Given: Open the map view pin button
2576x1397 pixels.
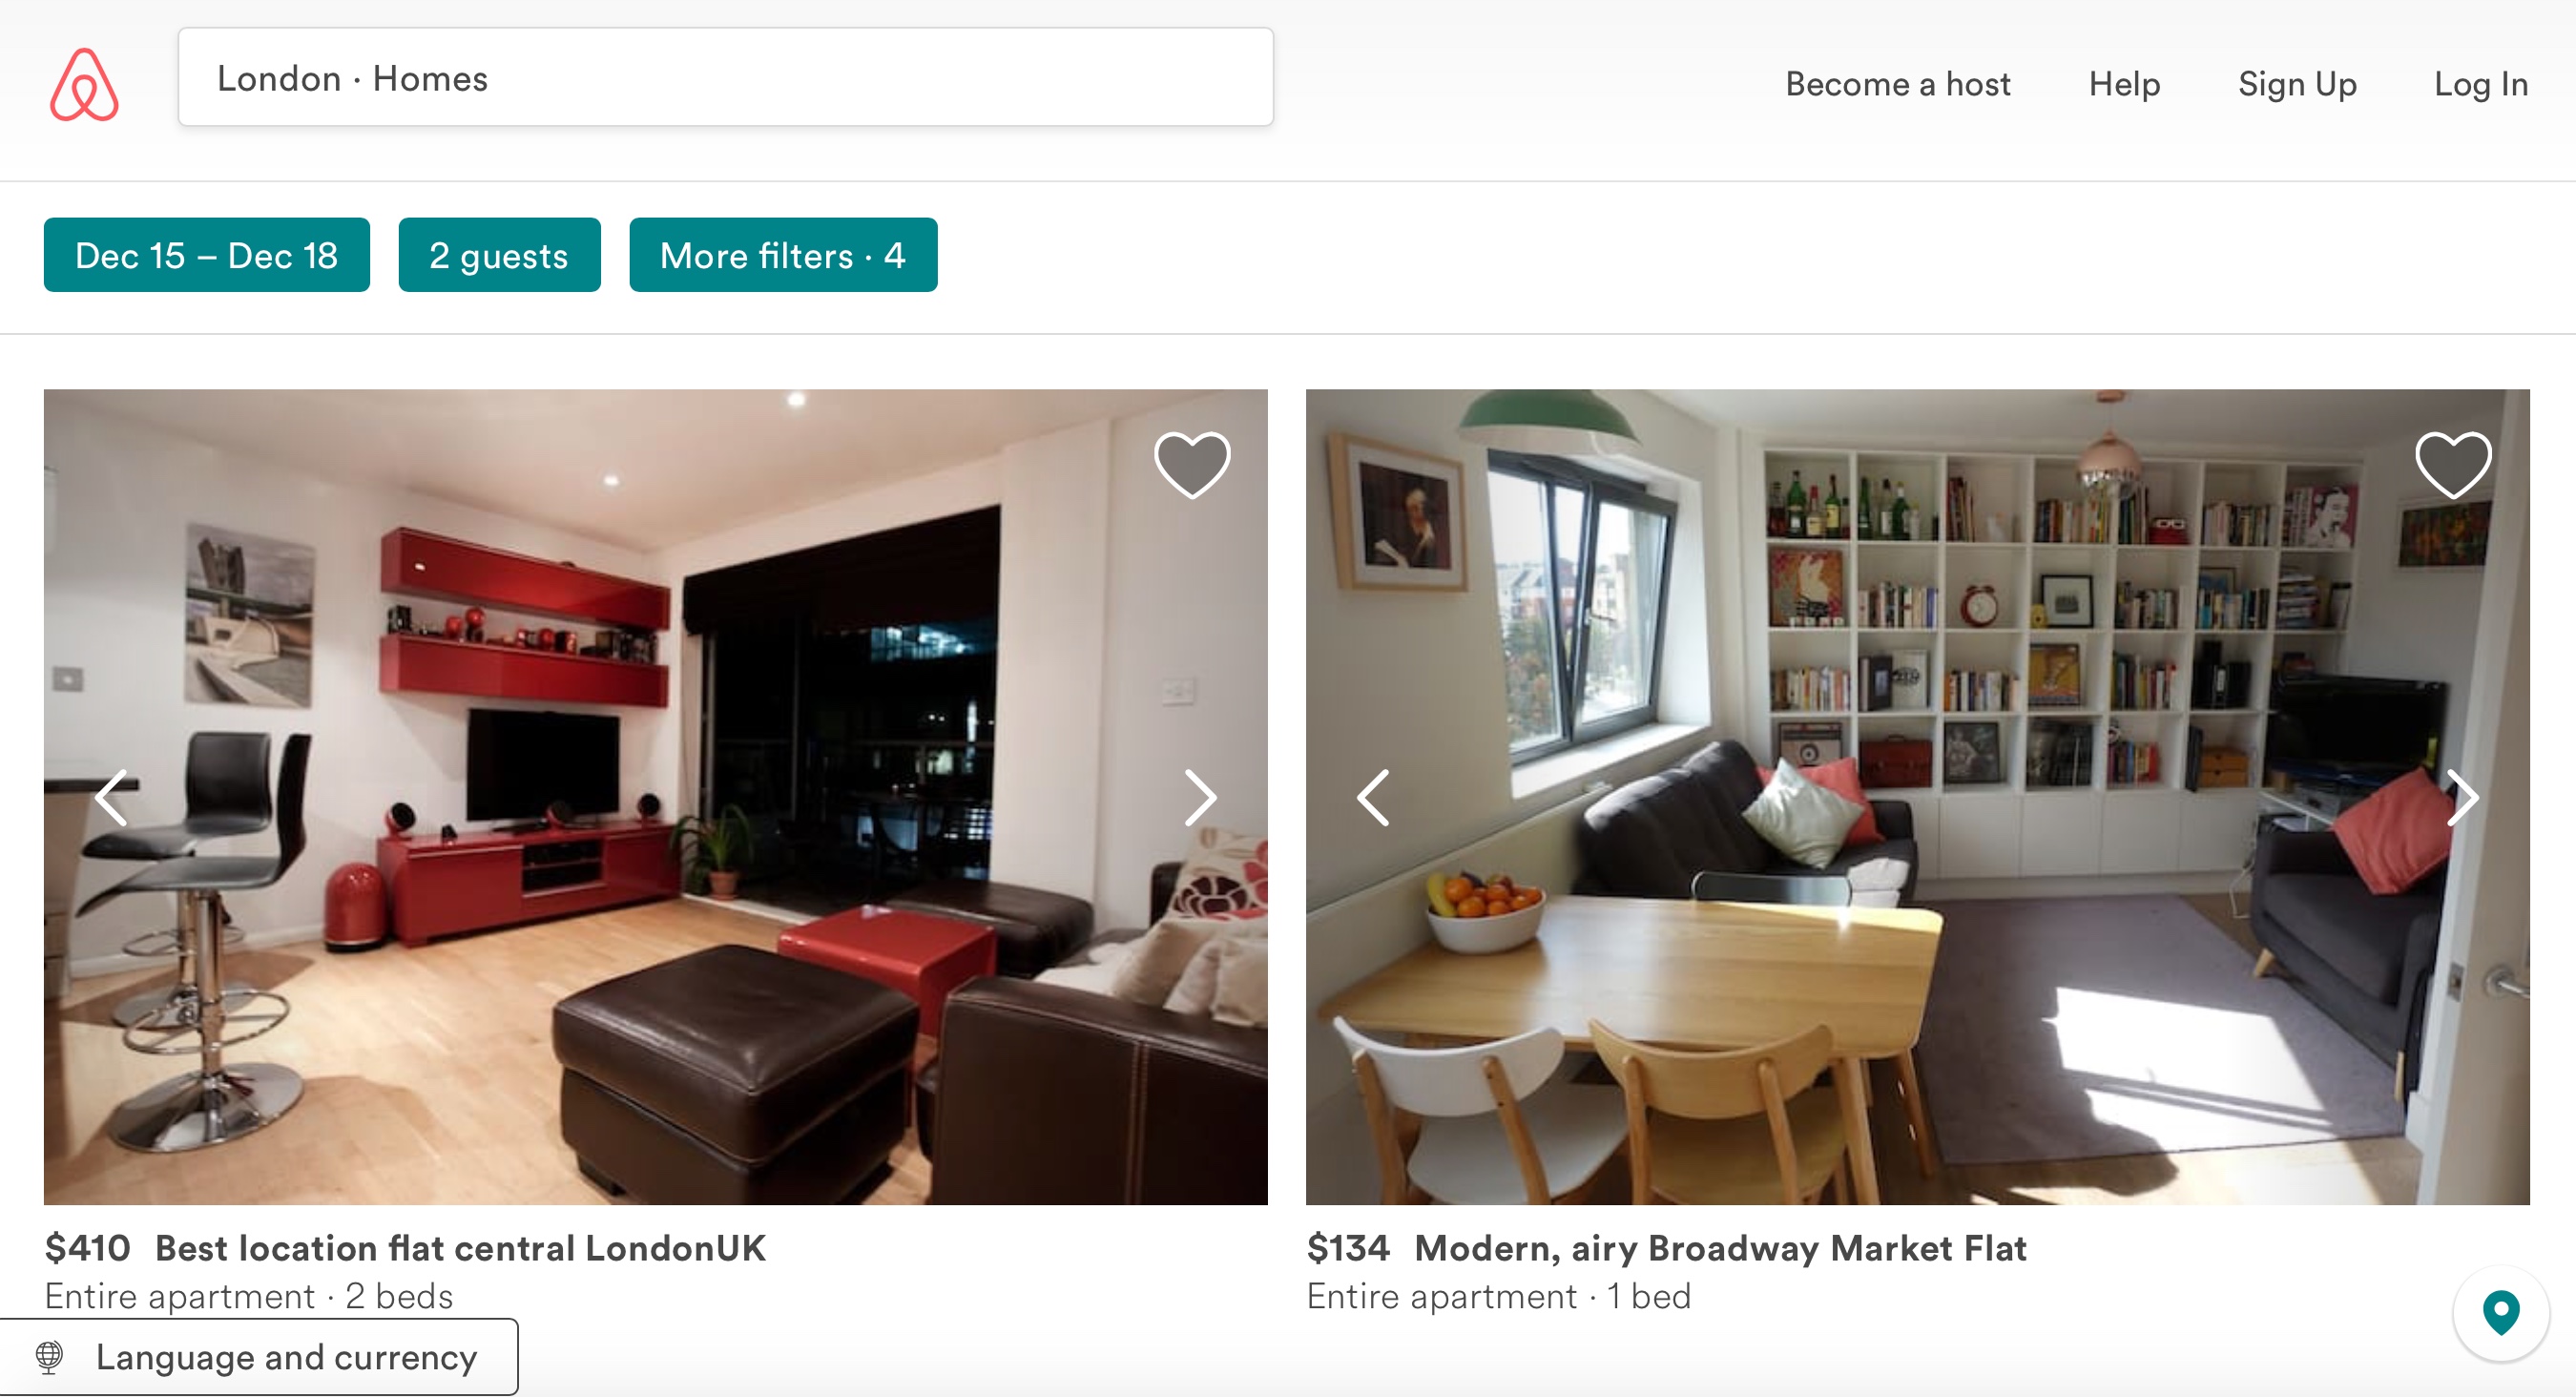Looking at the screenshot, I should (x=2501, y=1313).
